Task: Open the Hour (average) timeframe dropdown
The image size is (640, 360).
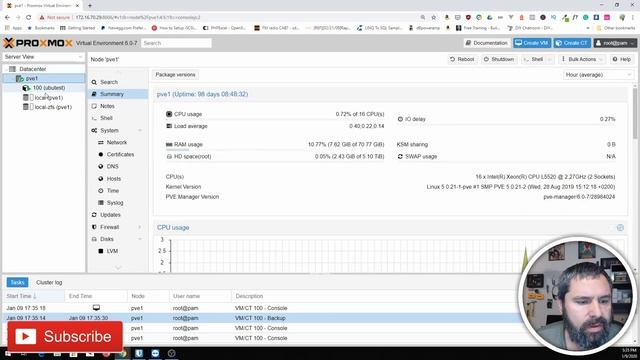Action: click(x=598, y=75)
